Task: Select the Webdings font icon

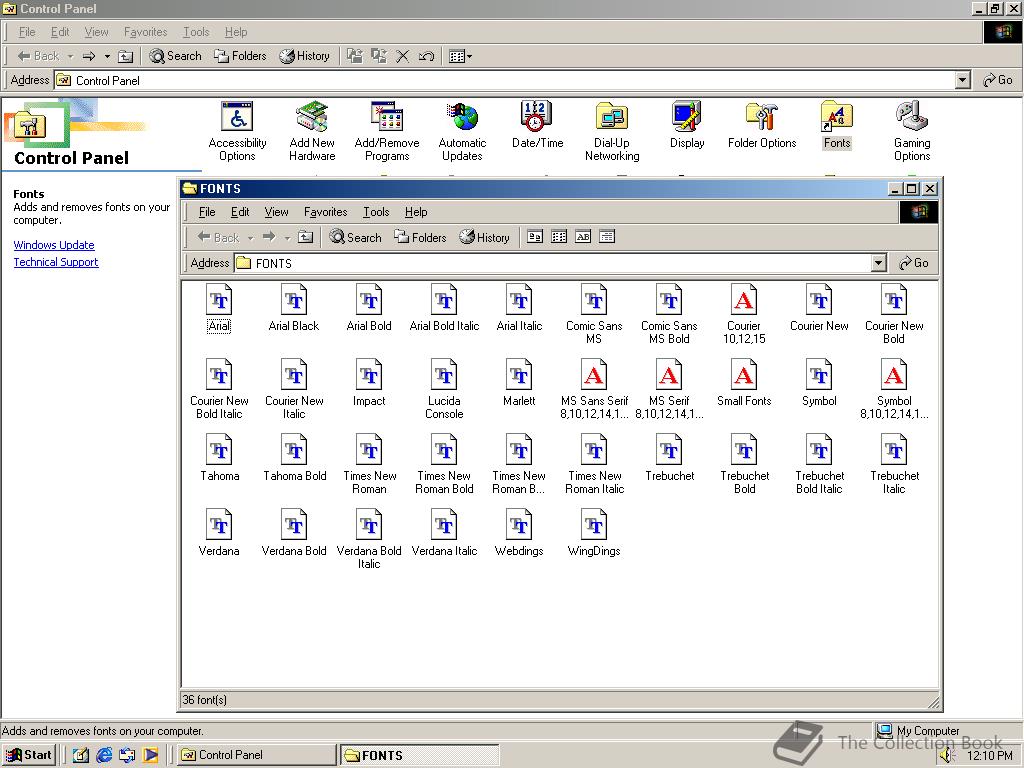Action: click(519, 526)
